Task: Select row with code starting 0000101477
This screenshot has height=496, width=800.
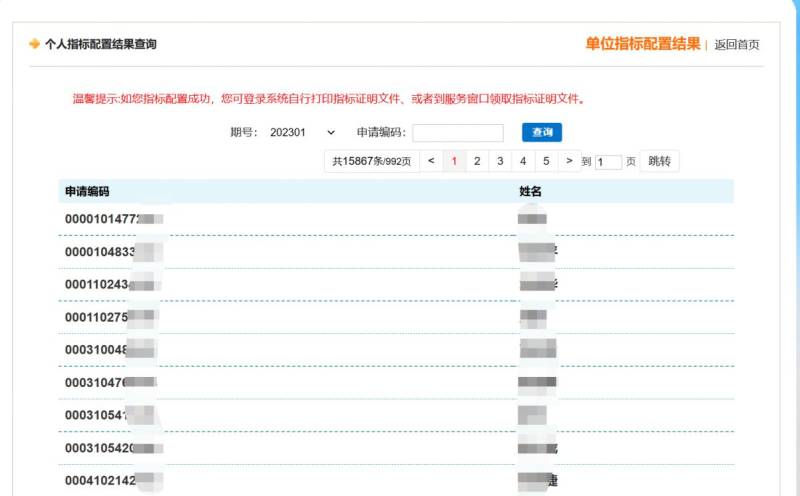Action: [396, 219]
